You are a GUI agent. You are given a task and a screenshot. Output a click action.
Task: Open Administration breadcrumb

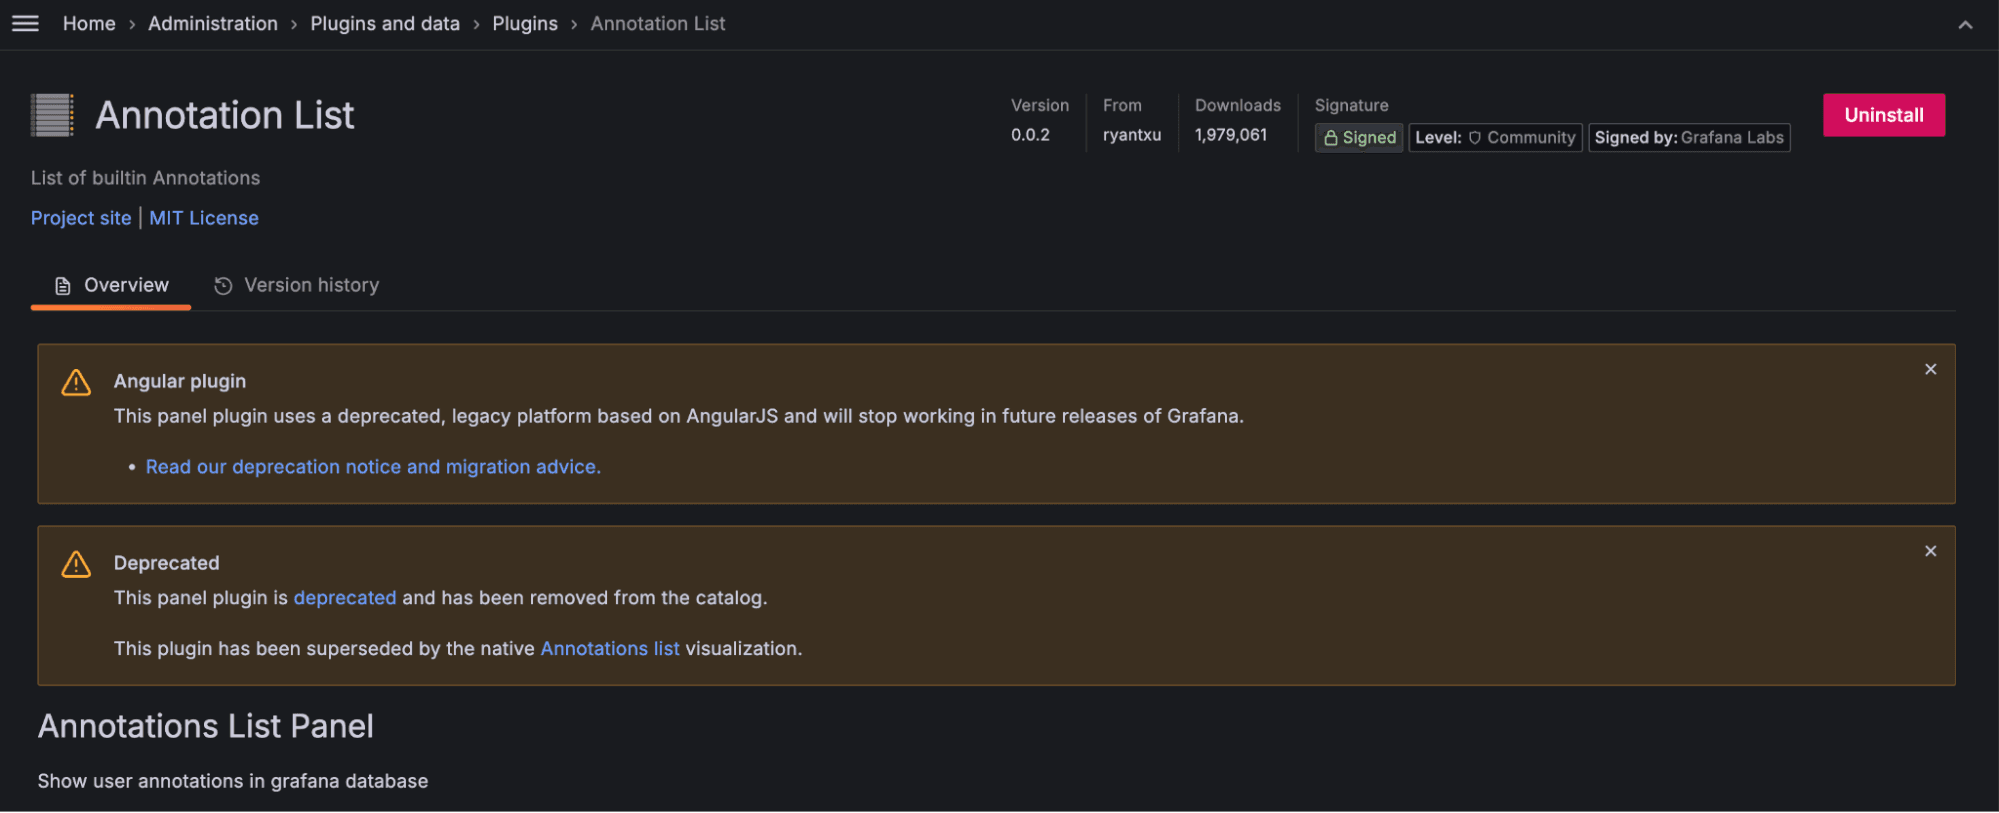click(x=213, y=23)
